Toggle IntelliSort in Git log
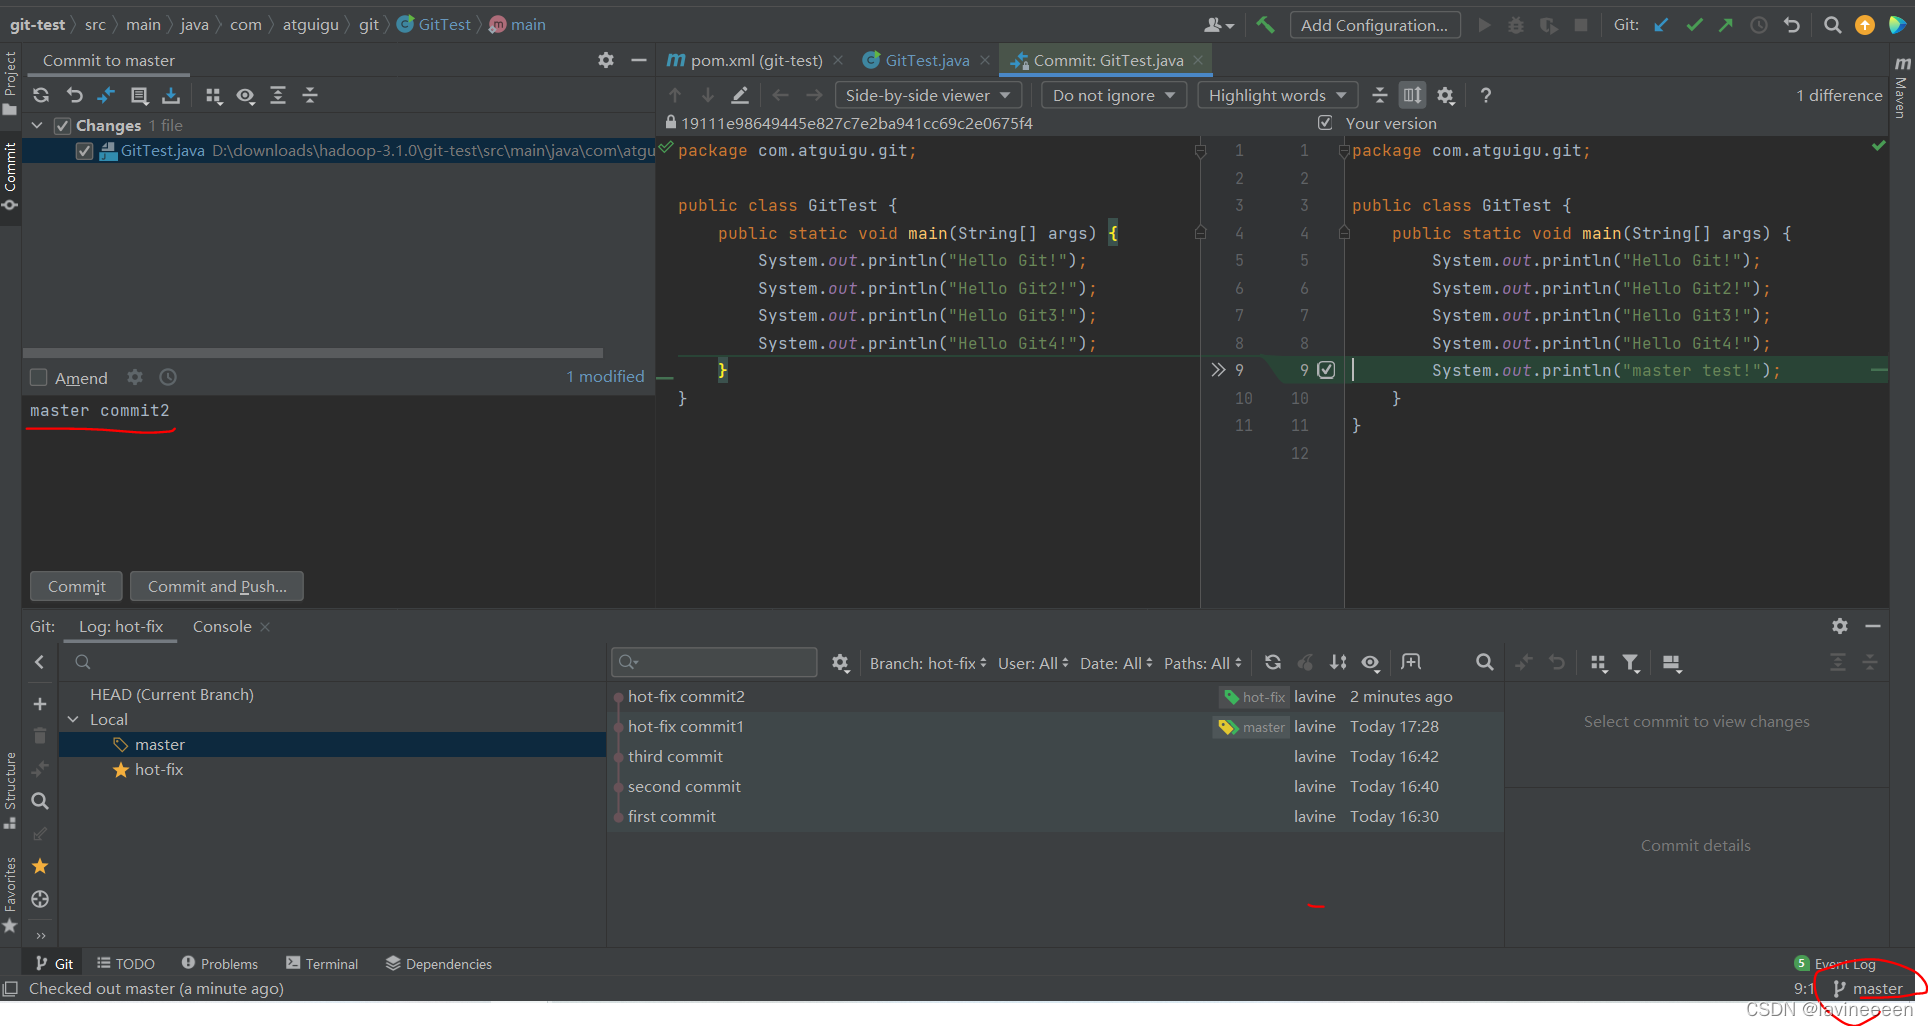Screen dimensions: 1928x1026 (1338, 662)
